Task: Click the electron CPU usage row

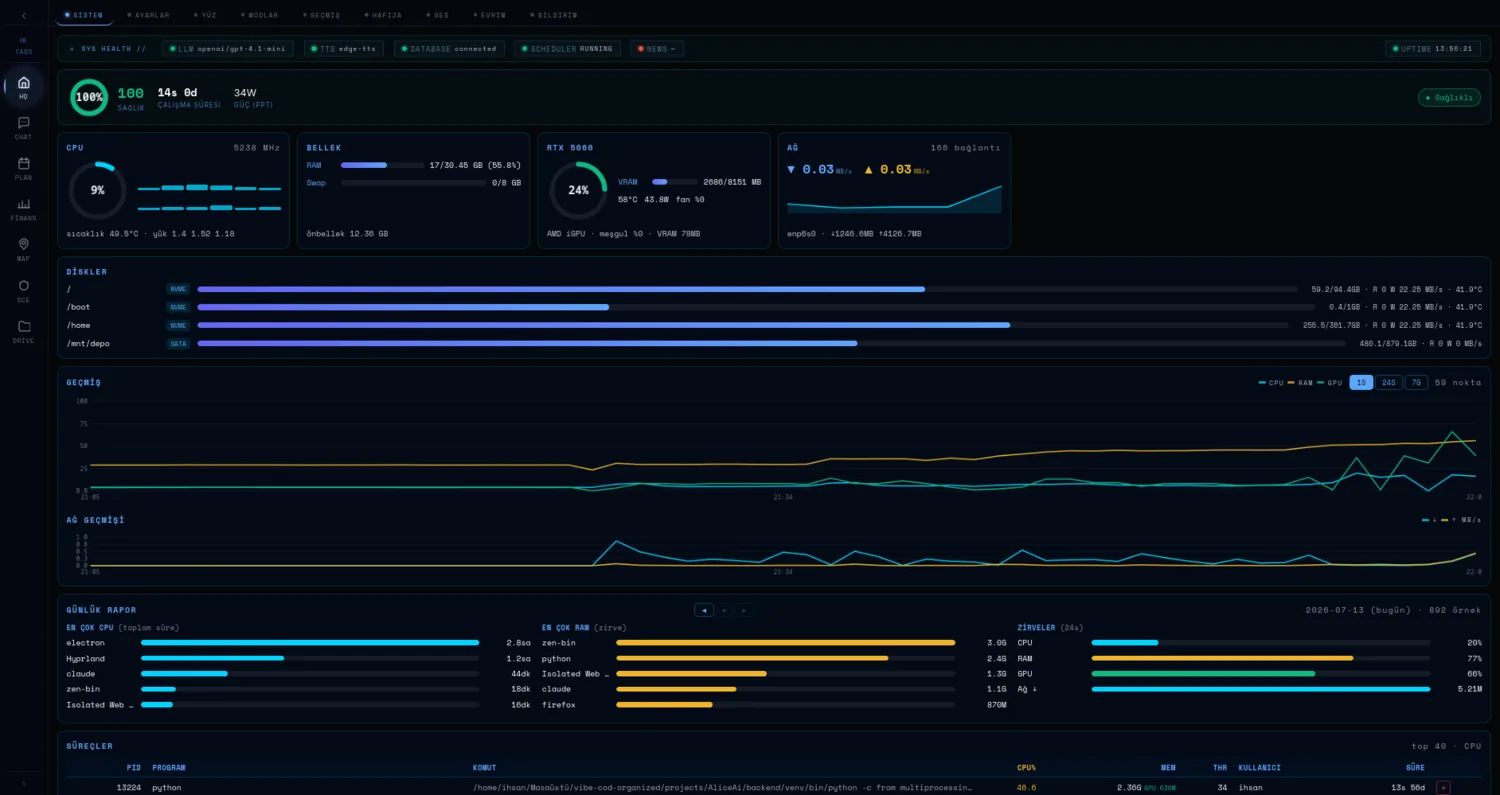Action: [299, 643]
